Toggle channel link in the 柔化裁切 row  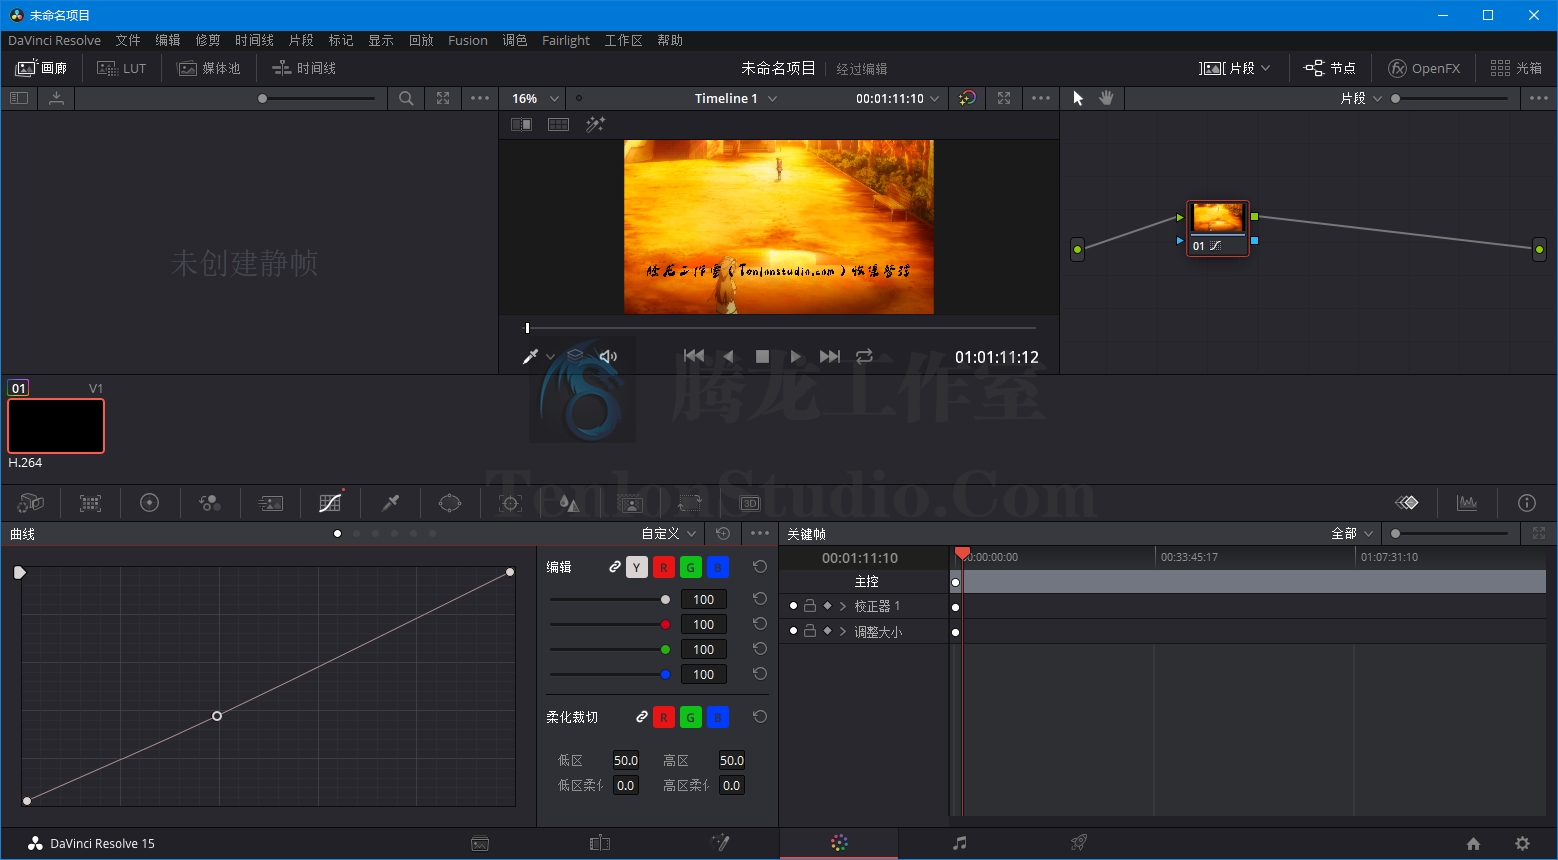pyautogui.click(x=641, y=717)
